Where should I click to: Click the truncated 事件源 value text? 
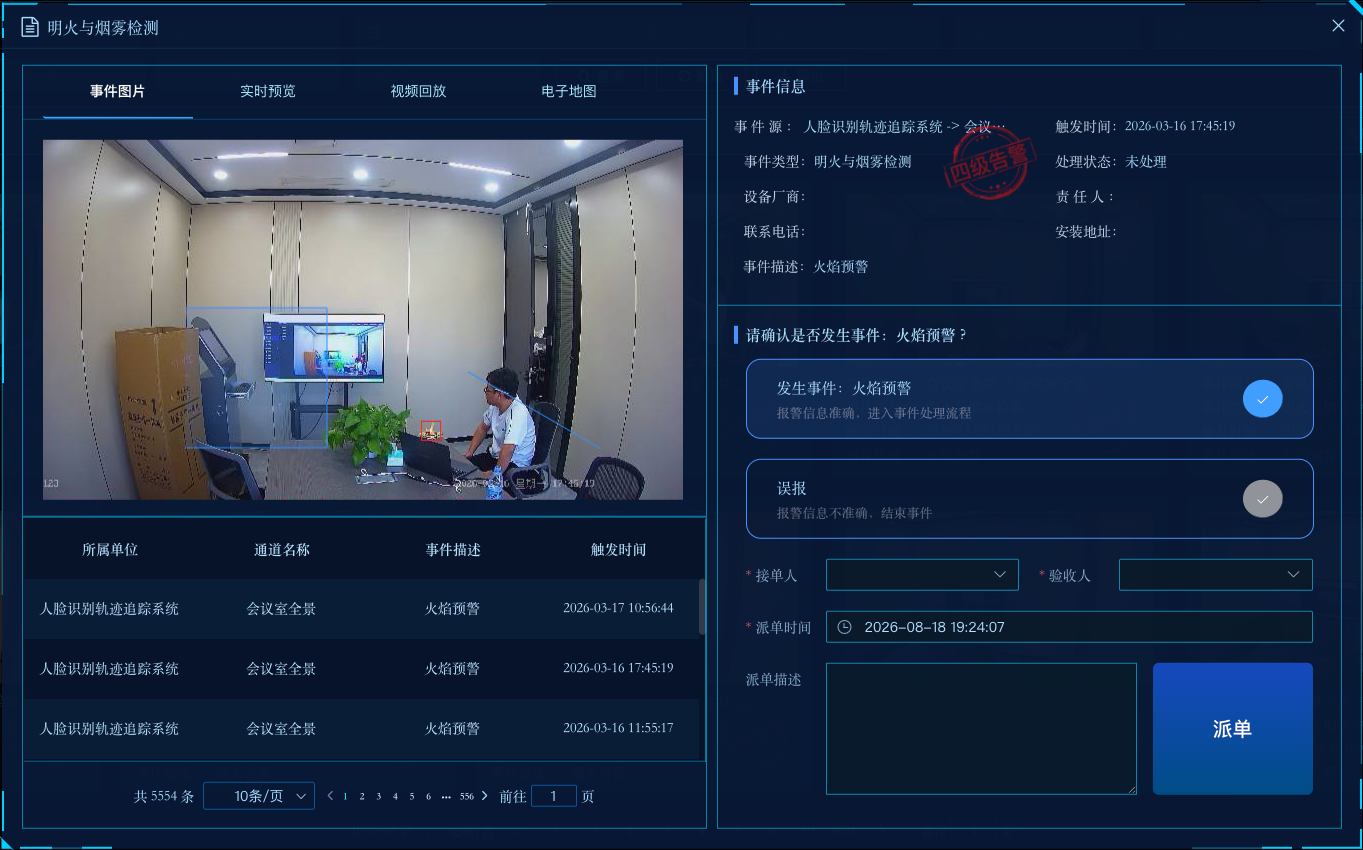904,127
